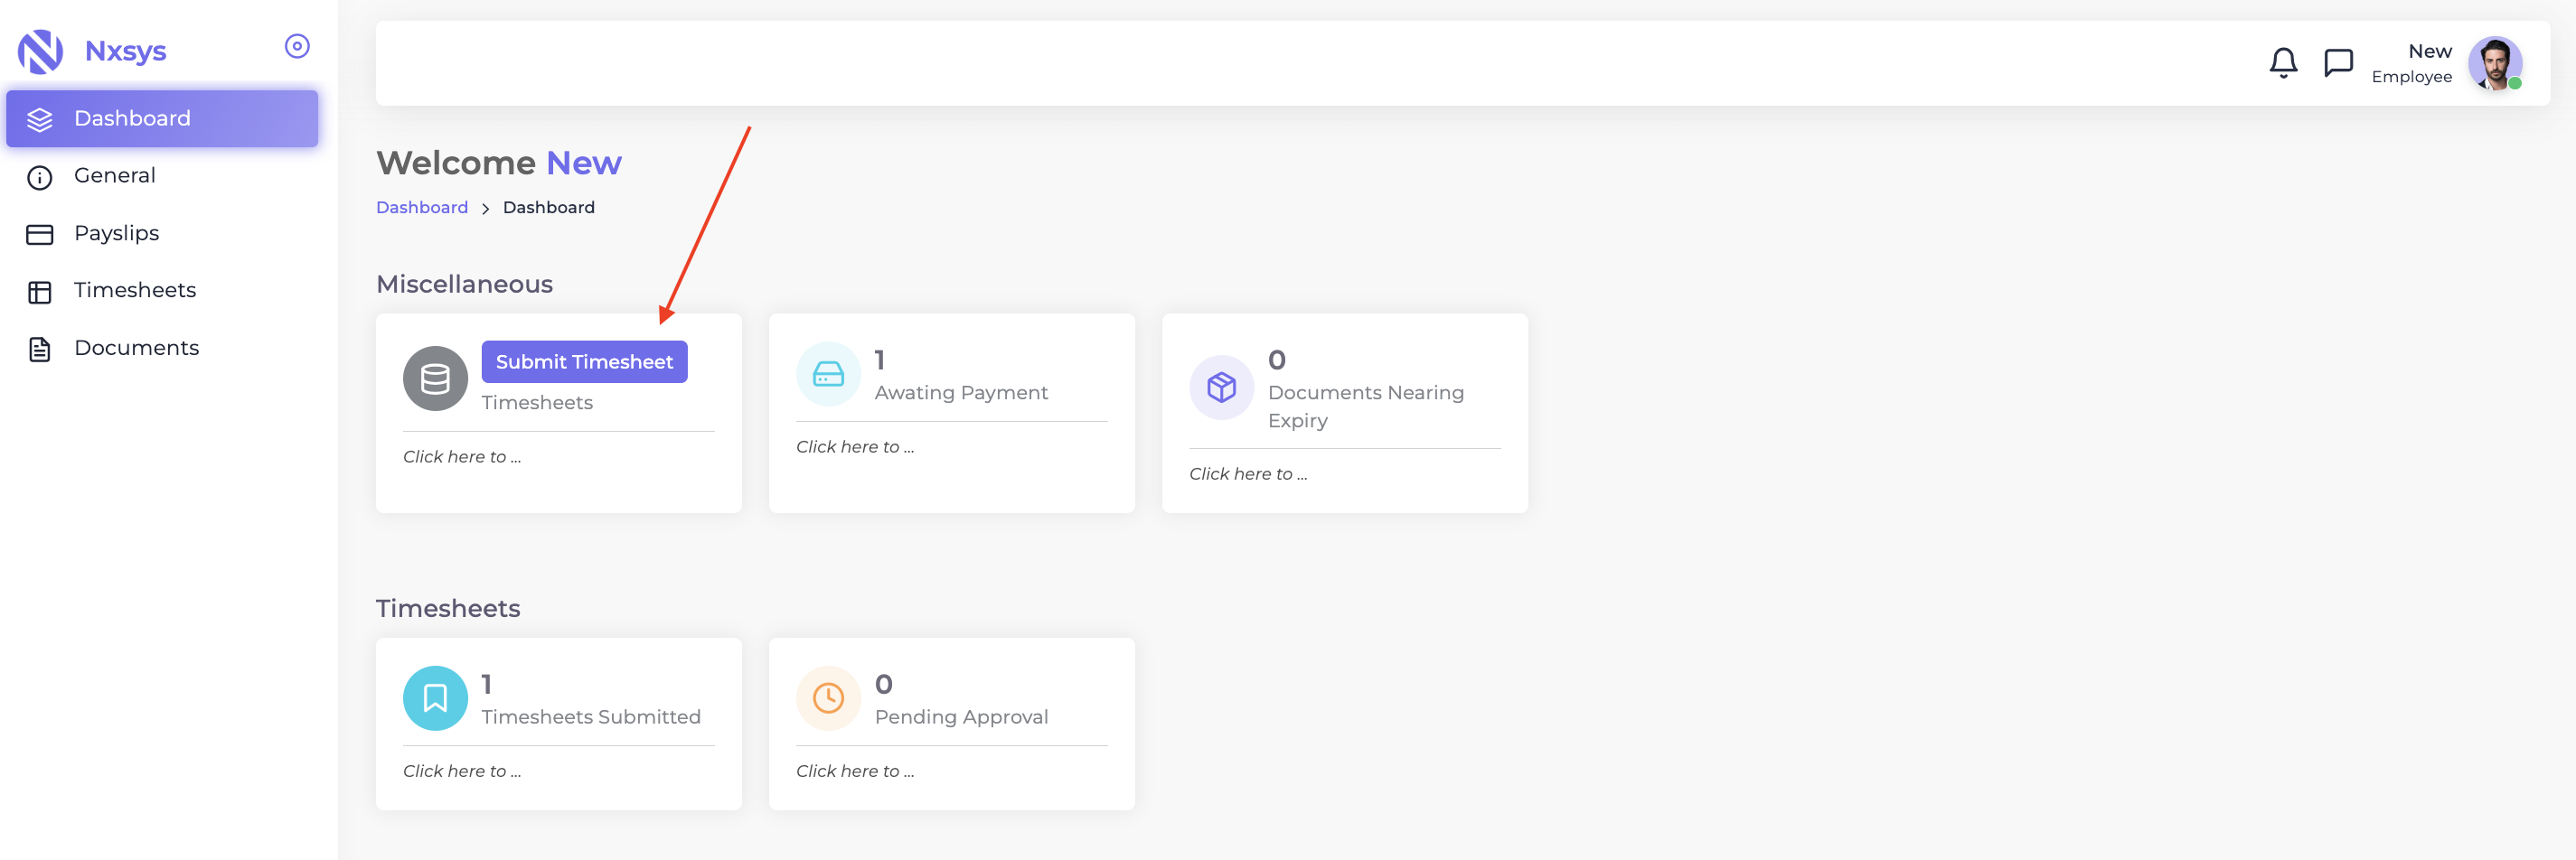Click 'Click here to' under Timesheets Submitted

pyautogui.click(x=462, y=771)
